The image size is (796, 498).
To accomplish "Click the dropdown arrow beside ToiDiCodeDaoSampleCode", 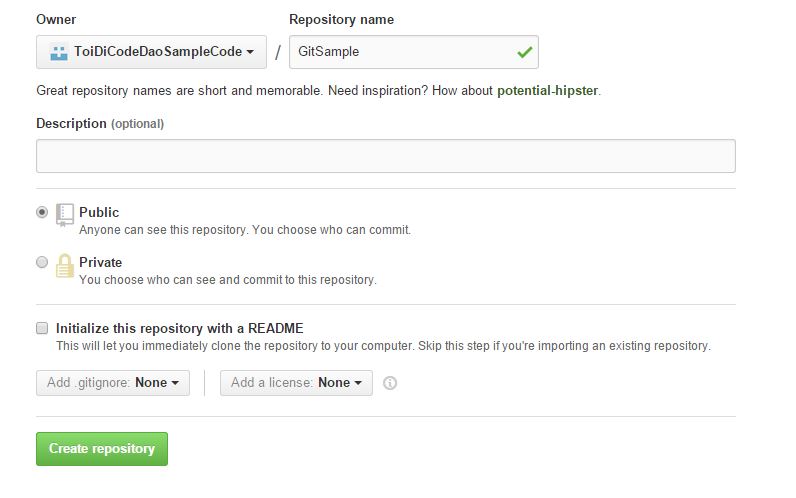I will (x=250, y=52).
